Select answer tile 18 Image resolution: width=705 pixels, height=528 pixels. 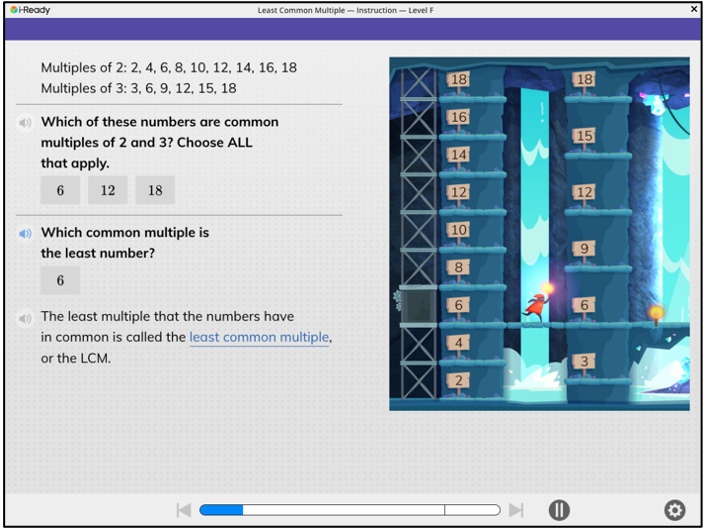pos(155,190)
